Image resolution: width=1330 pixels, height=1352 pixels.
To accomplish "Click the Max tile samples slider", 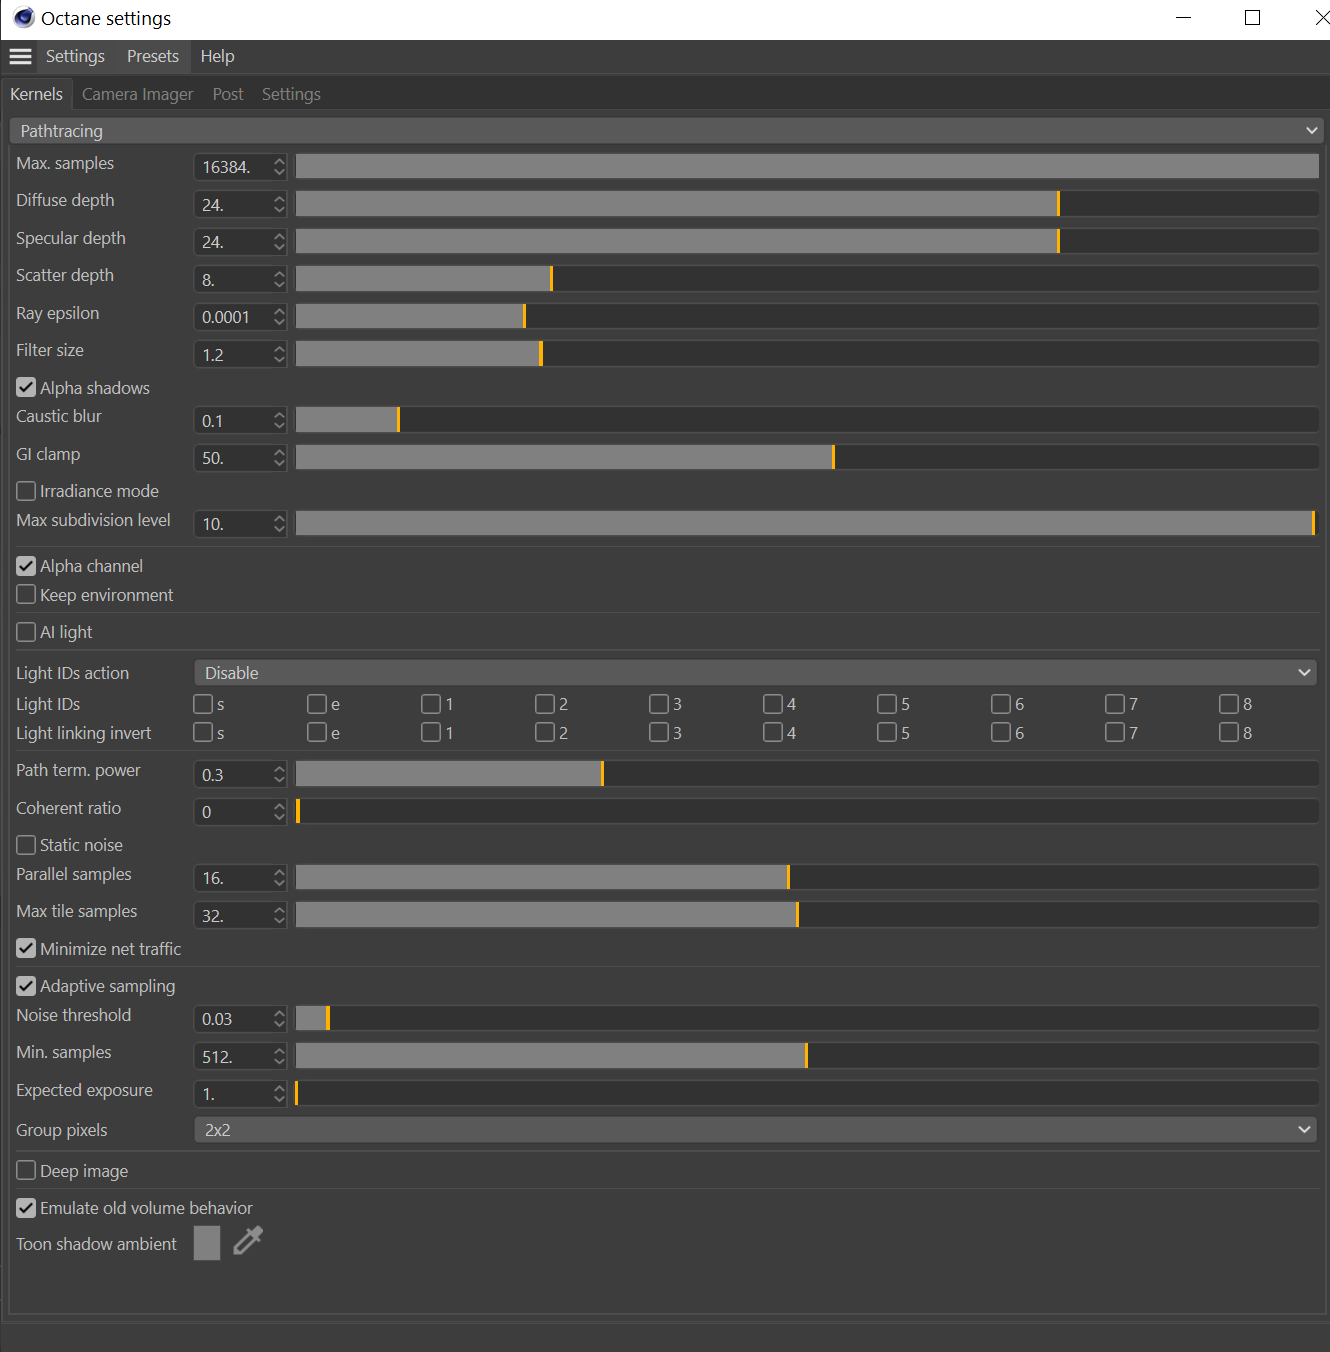I will [x=807, y=915].
